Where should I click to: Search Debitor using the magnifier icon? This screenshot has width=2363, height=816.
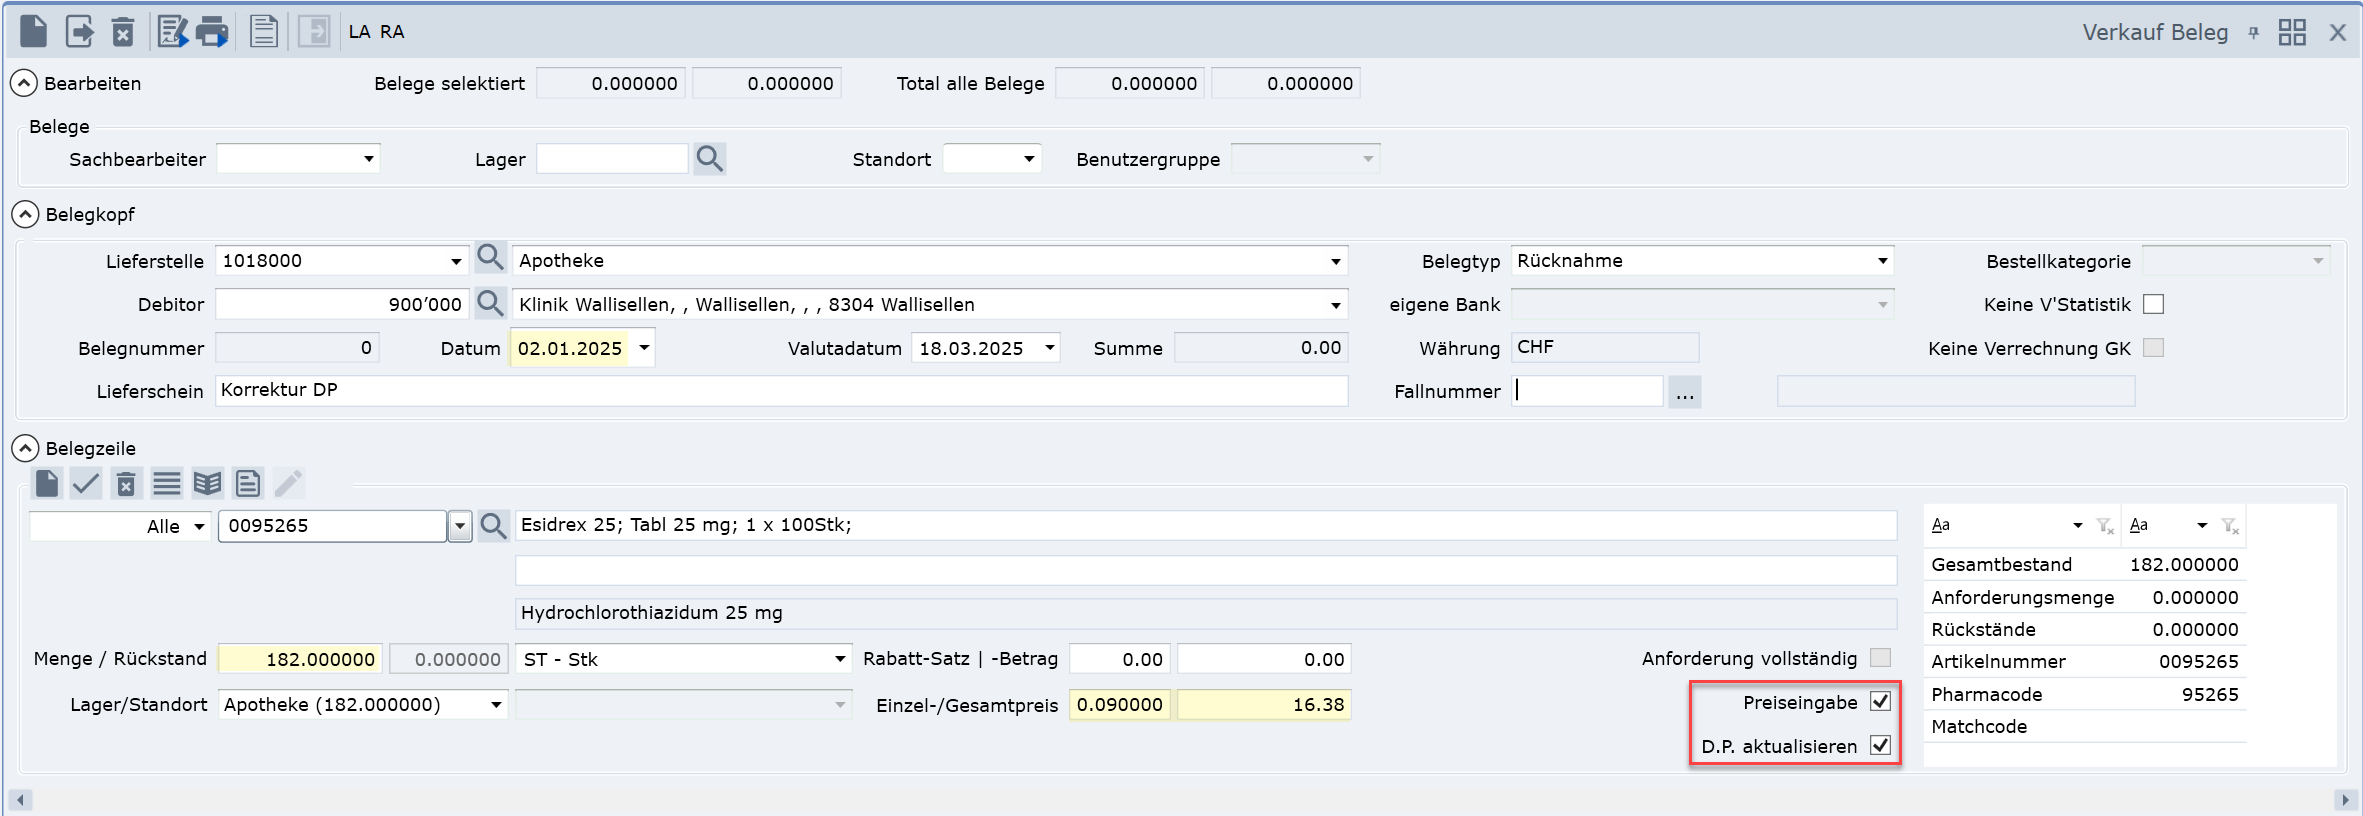(490, 303)
